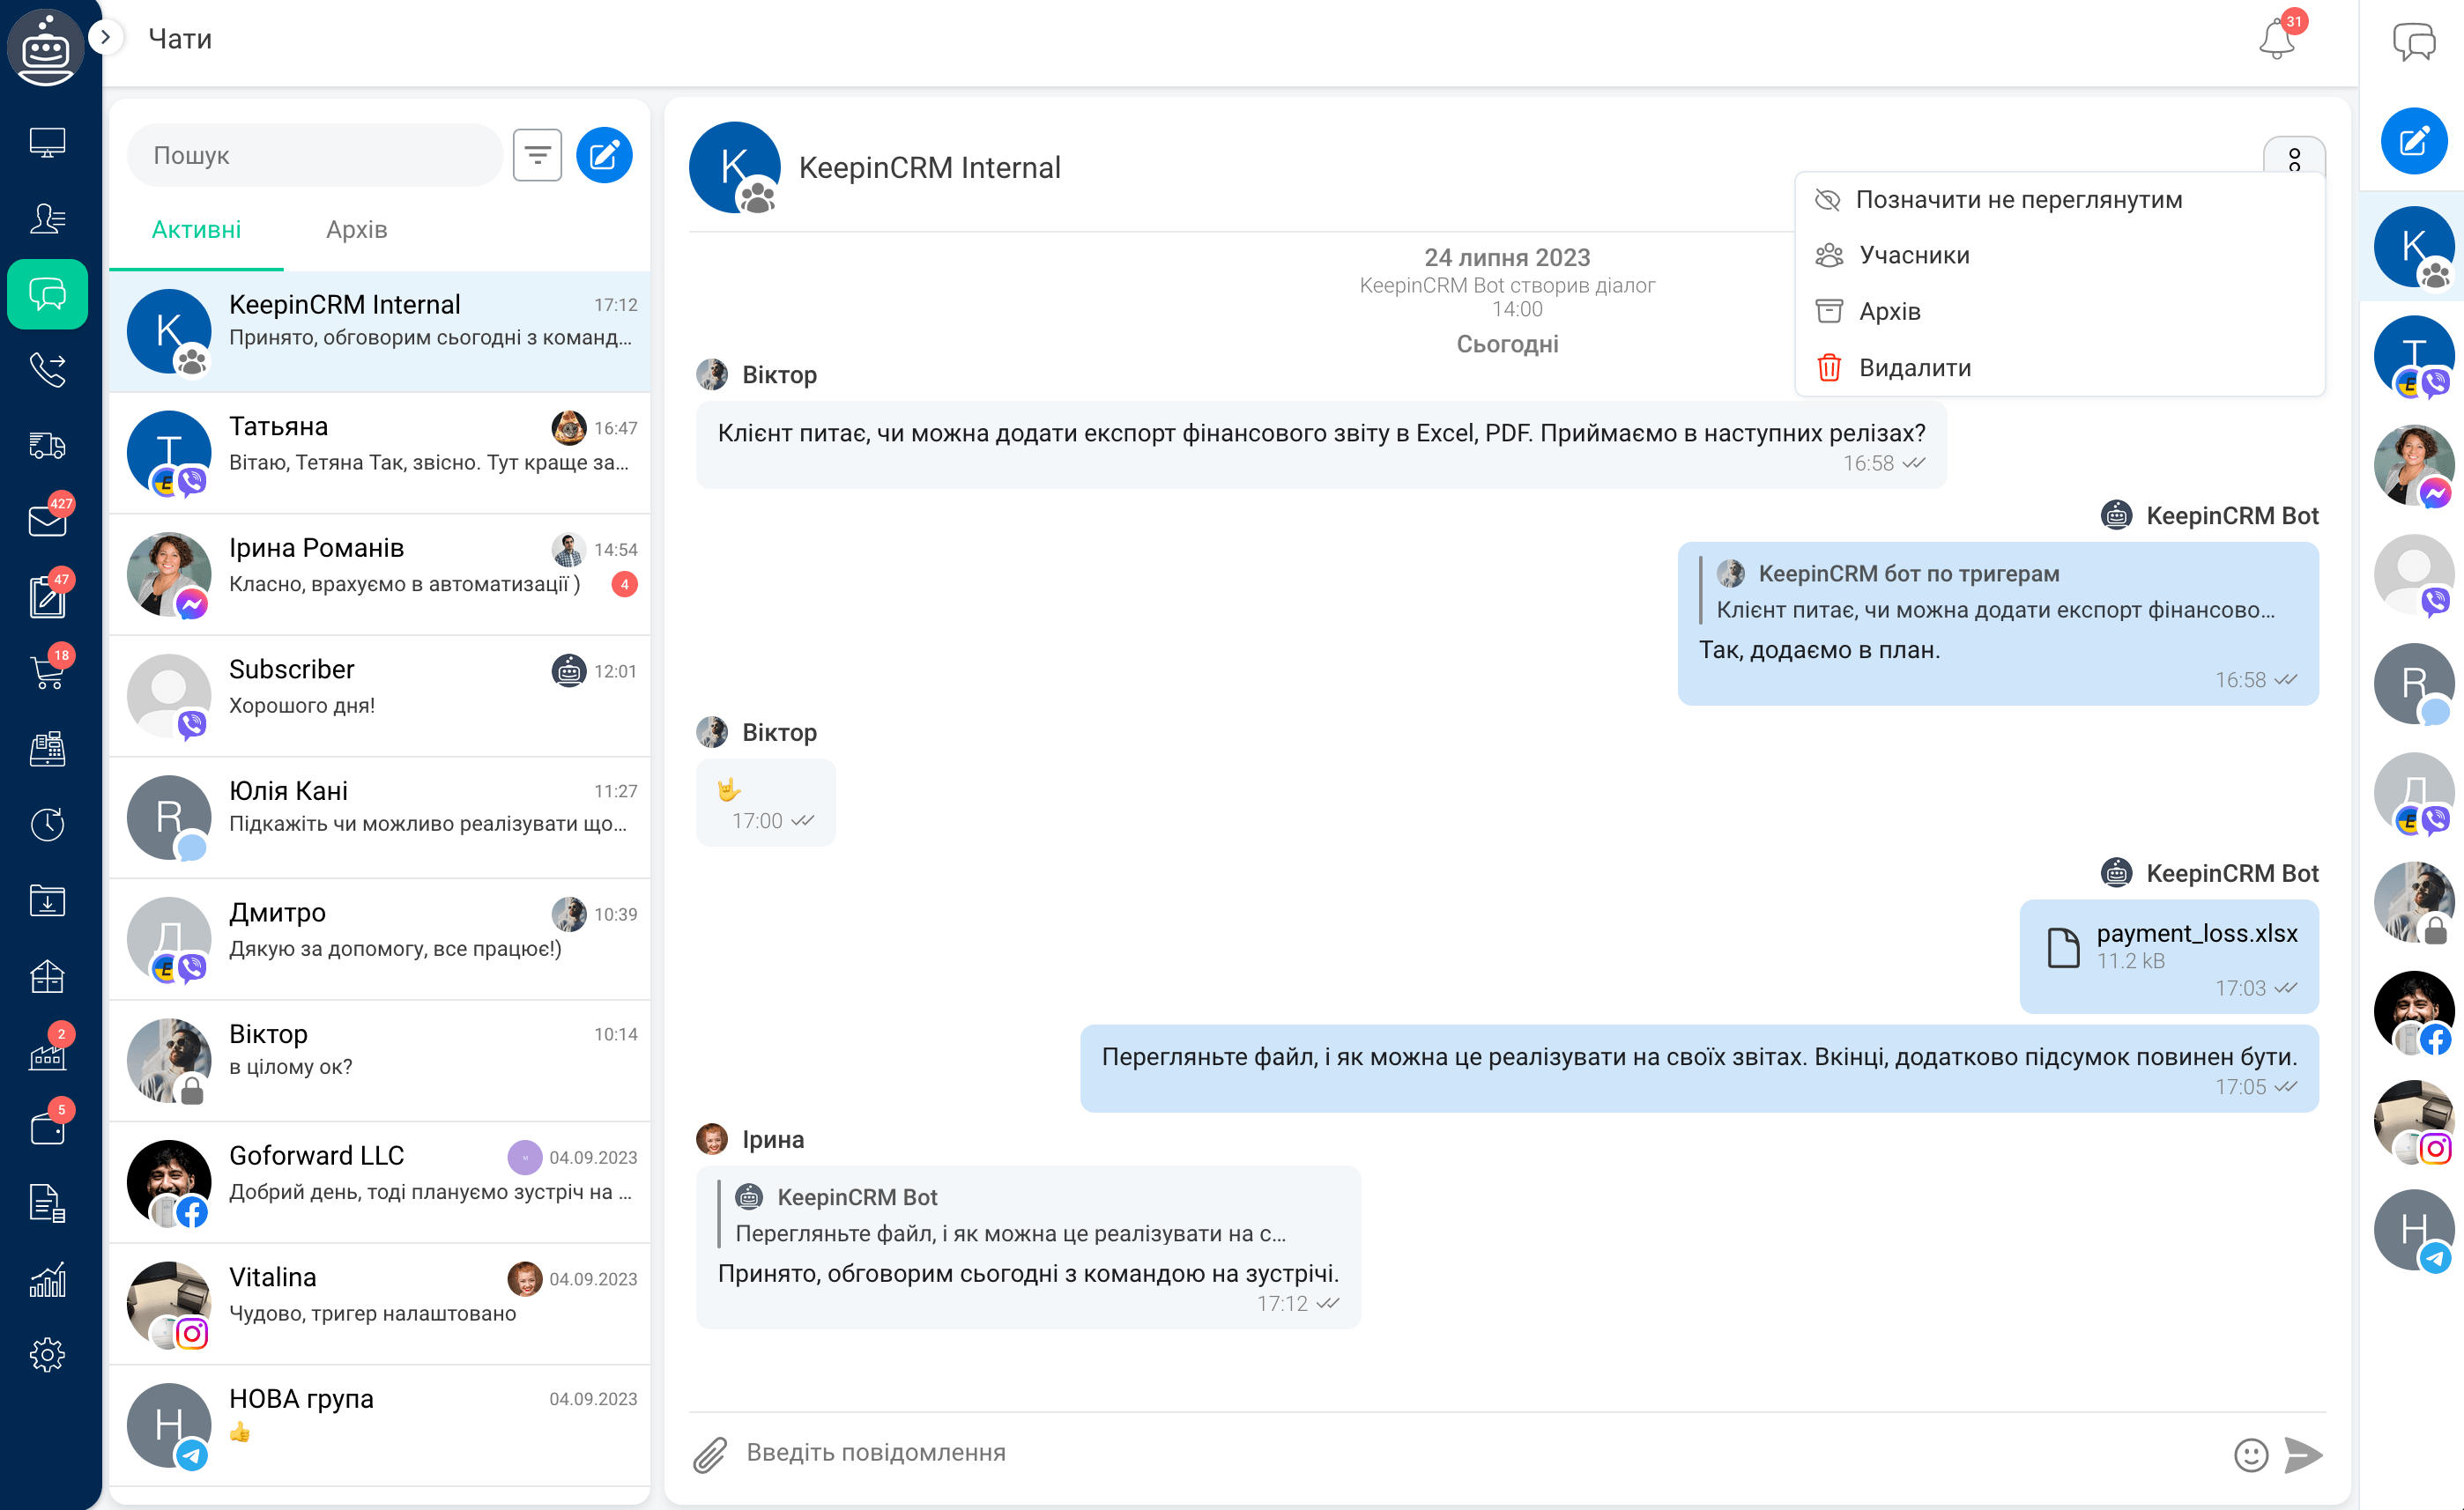Open the documents icon in sidebar
Viewport: 2464px width, 1510px height.
[x=47, y=1203]
